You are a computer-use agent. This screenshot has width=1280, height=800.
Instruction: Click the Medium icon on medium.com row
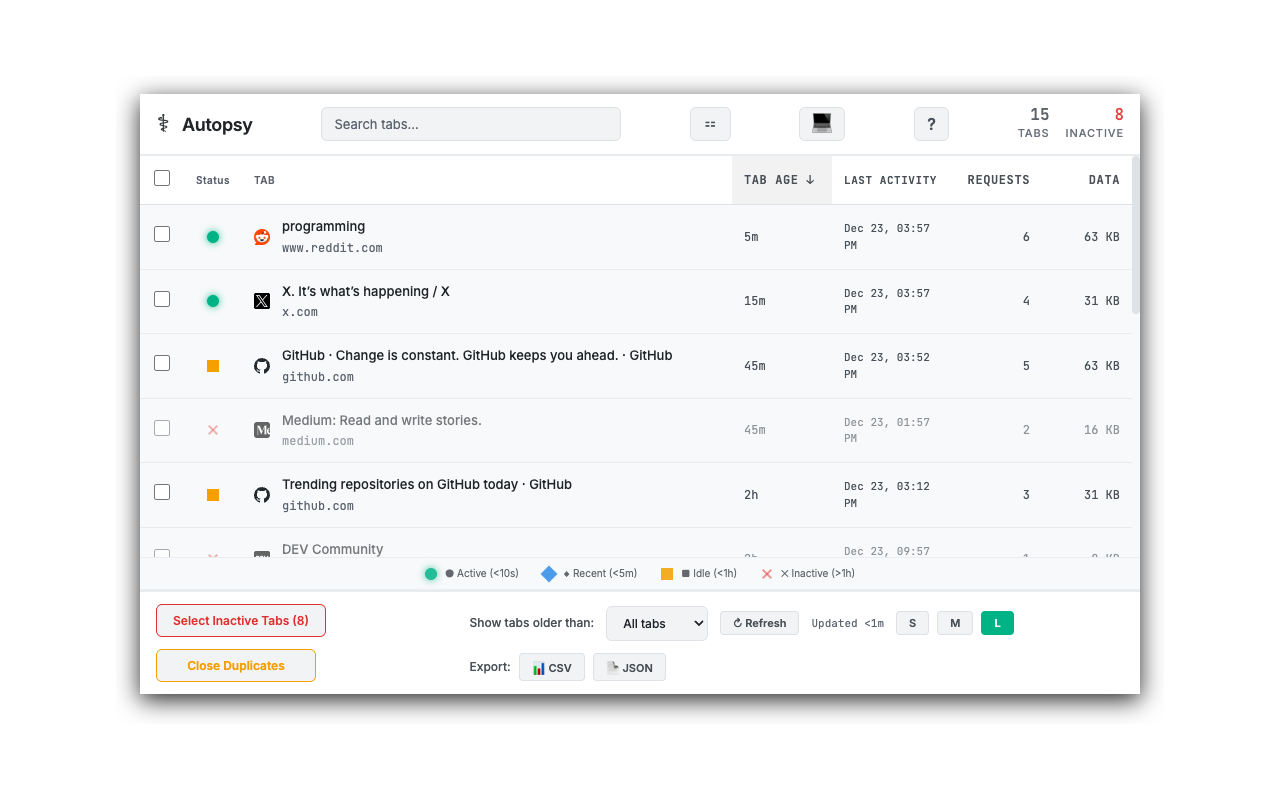261,430
